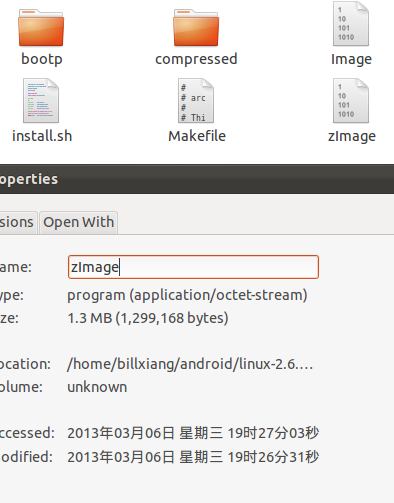394x503 pixels.
Task: Click the Properties dialog title bar
Action: 197,179
